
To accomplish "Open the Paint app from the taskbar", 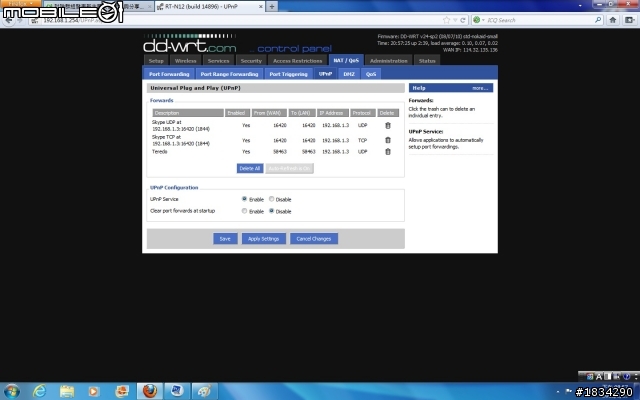I will (x=204, y=391).
